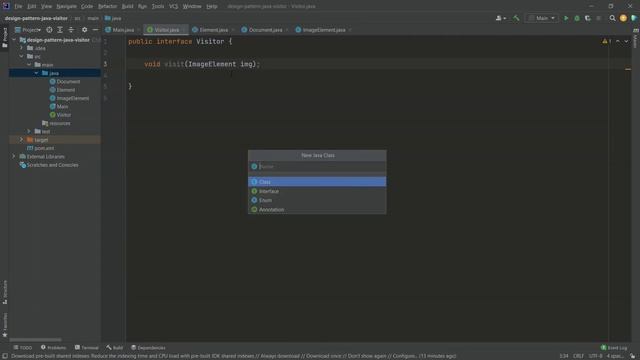Open the Build menu
The width and height of the screenshot is (640, 360).
127,6
